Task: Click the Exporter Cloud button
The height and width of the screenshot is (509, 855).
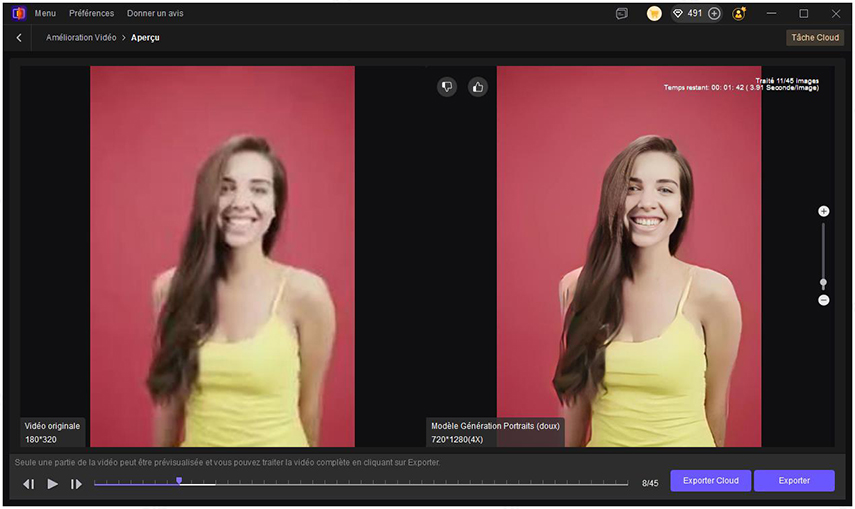Action: [x=710, y=481]
